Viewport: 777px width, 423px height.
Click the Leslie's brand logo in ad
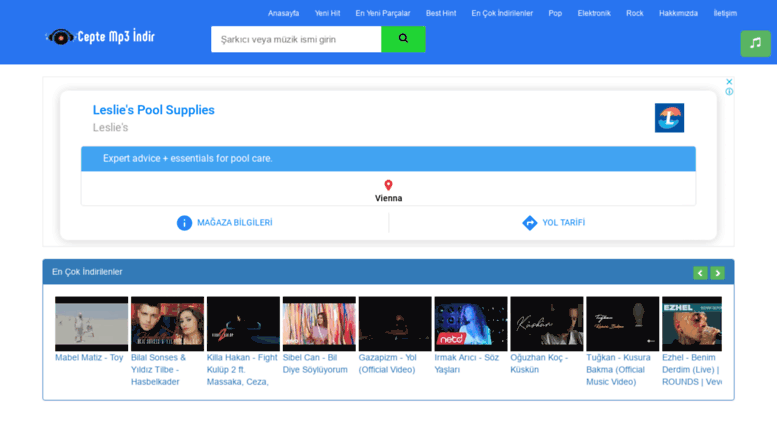tap(669, 118)
